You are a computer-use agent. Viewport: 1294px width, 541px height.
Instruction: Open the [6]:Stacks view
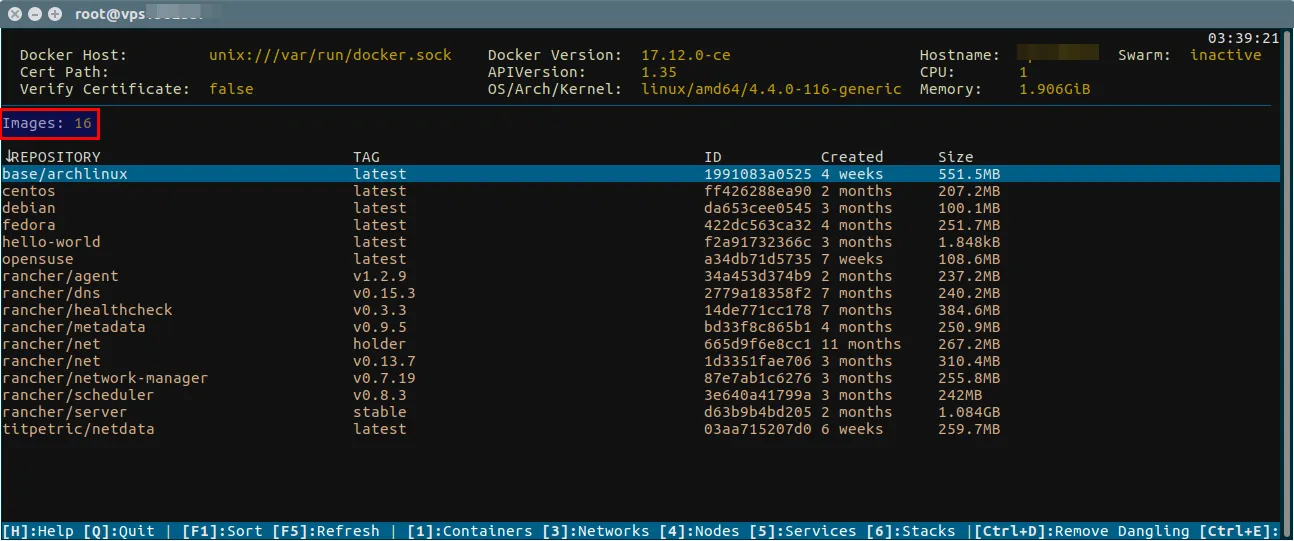(915, 531)
